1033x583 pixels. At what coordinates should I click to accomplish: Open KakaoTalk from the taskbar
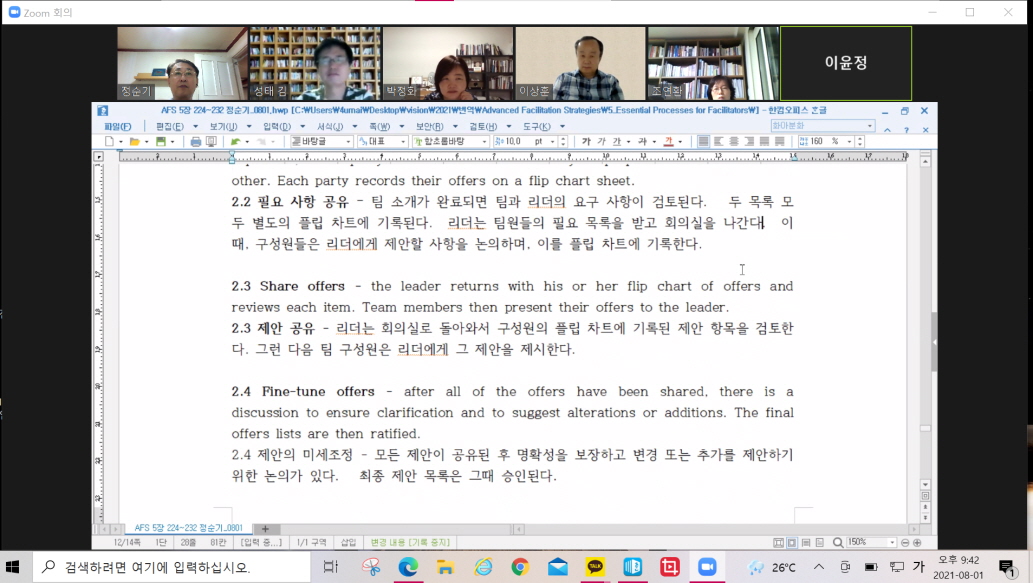pyautogui.click(x=596, y=566)
